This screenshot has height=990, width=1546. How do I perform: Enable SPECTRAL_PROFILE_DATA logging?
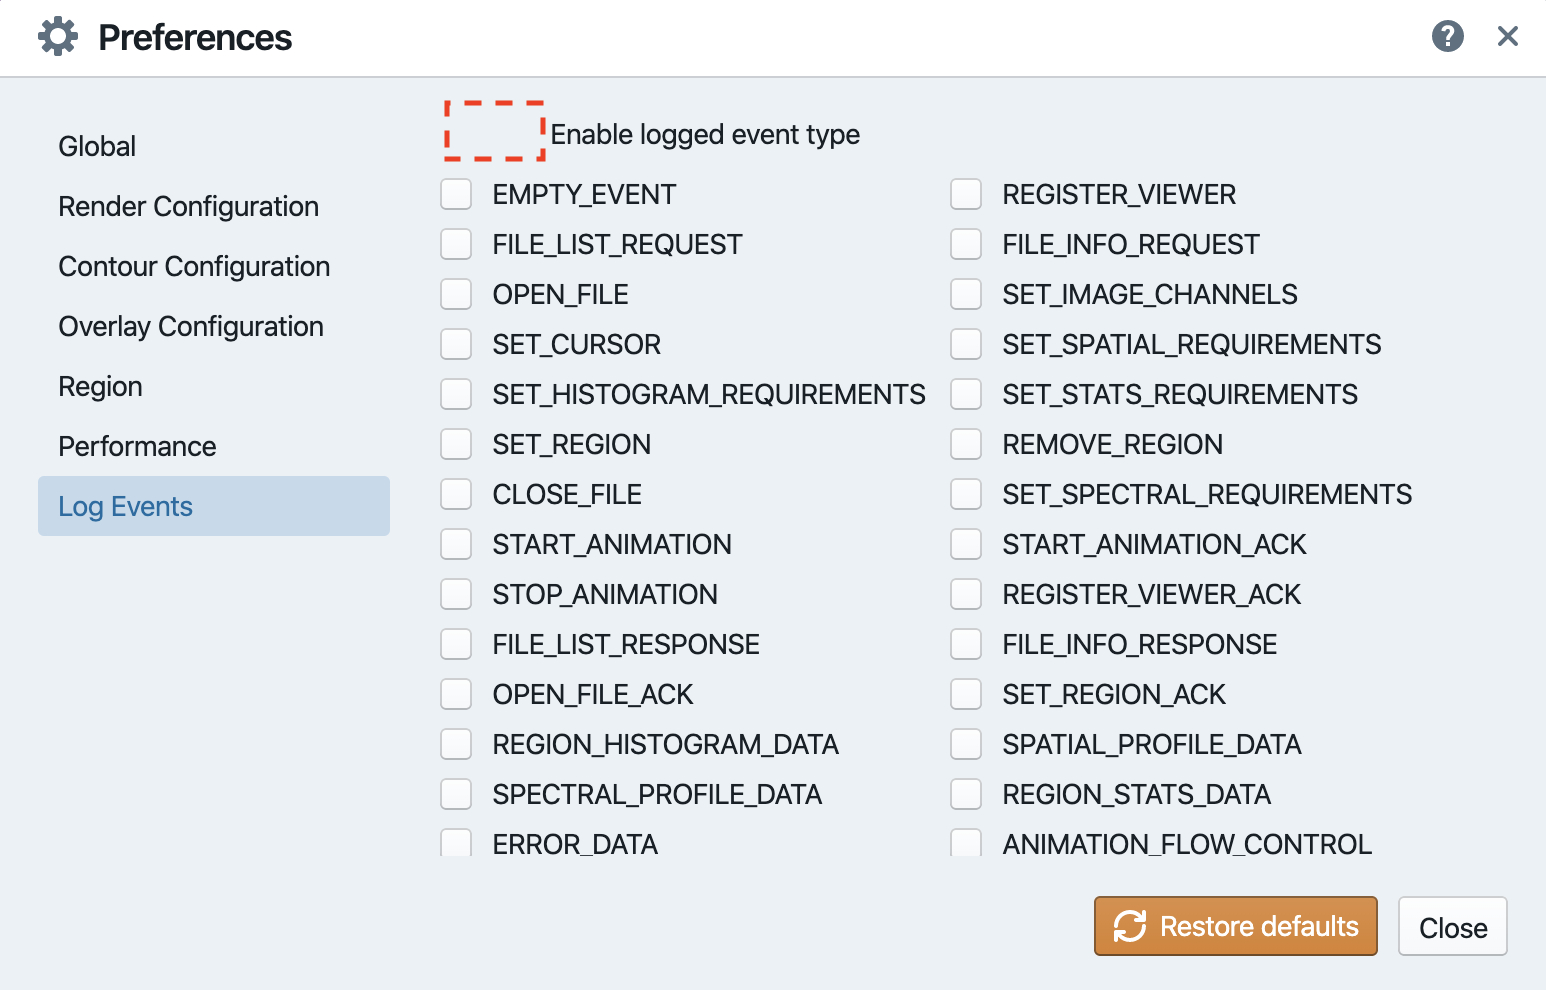(456, 794)
